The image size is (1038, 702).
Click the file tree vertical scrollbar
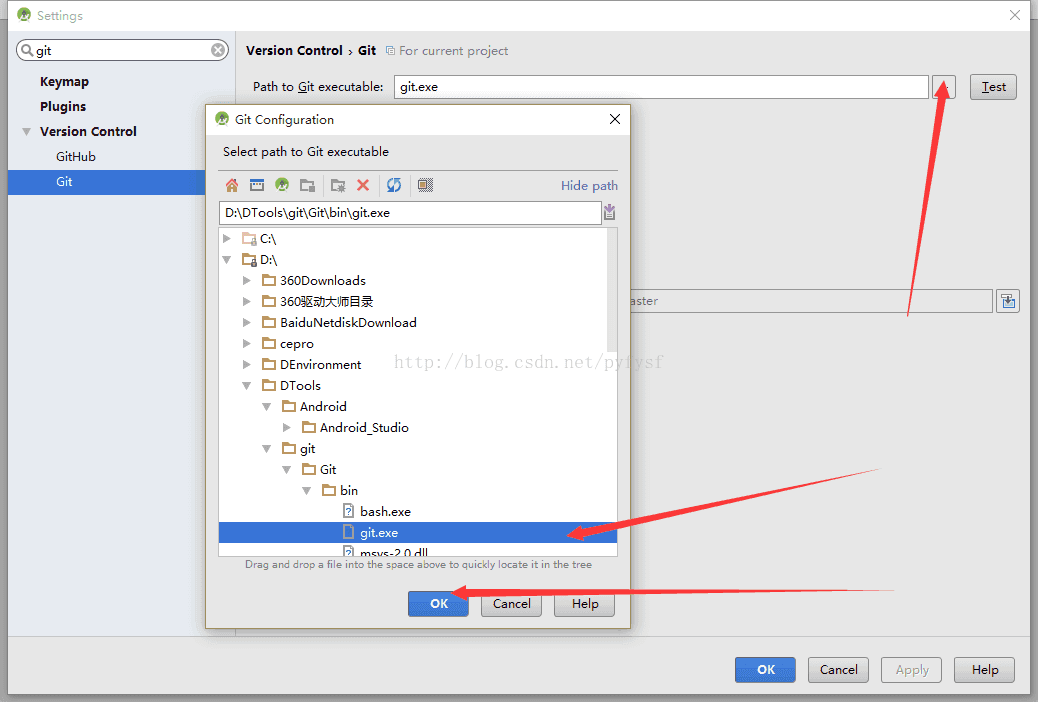tap(612, 291)
